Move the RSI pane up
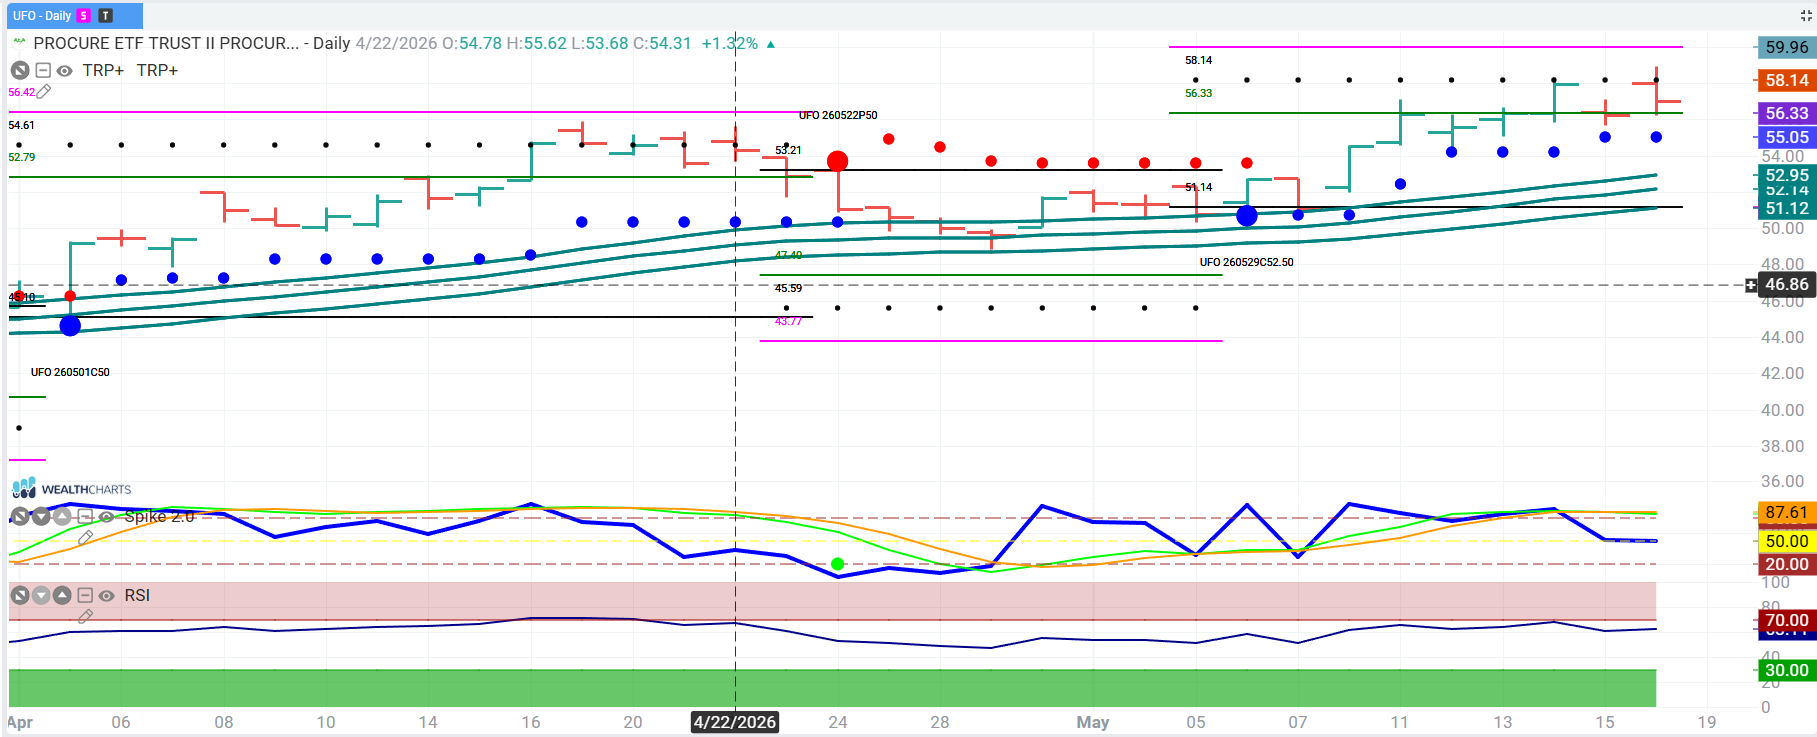Image resolution: width=1817 pixels, height=737 pixels. pos(62,595)
